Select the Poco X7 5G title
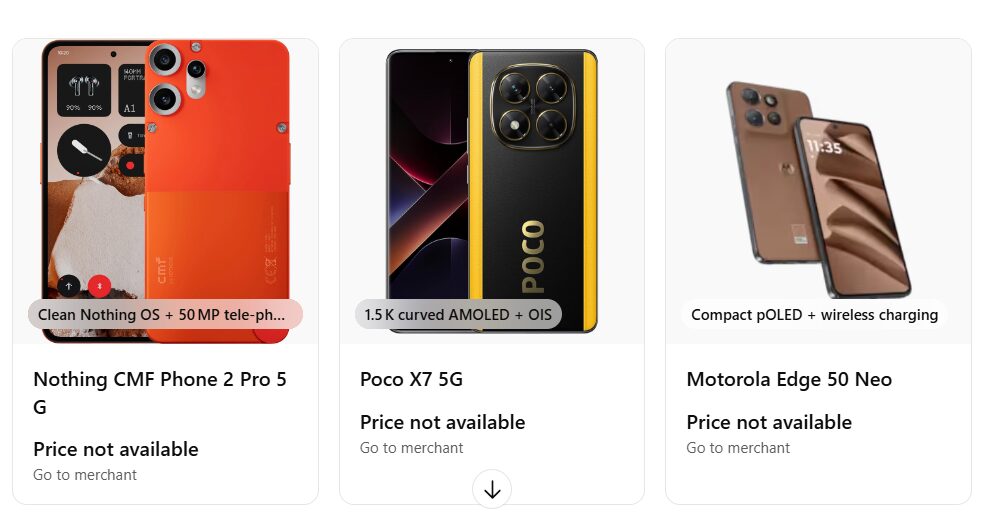984x514 pixels. (412, 379)
